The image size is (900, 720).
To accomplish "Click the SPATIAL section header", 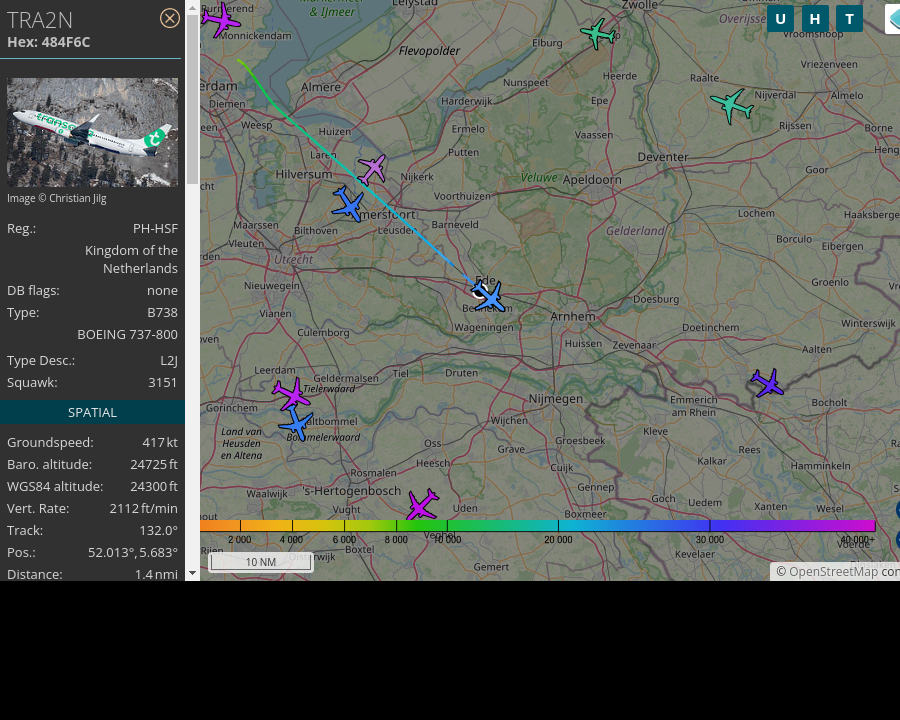I will (92, 412).
